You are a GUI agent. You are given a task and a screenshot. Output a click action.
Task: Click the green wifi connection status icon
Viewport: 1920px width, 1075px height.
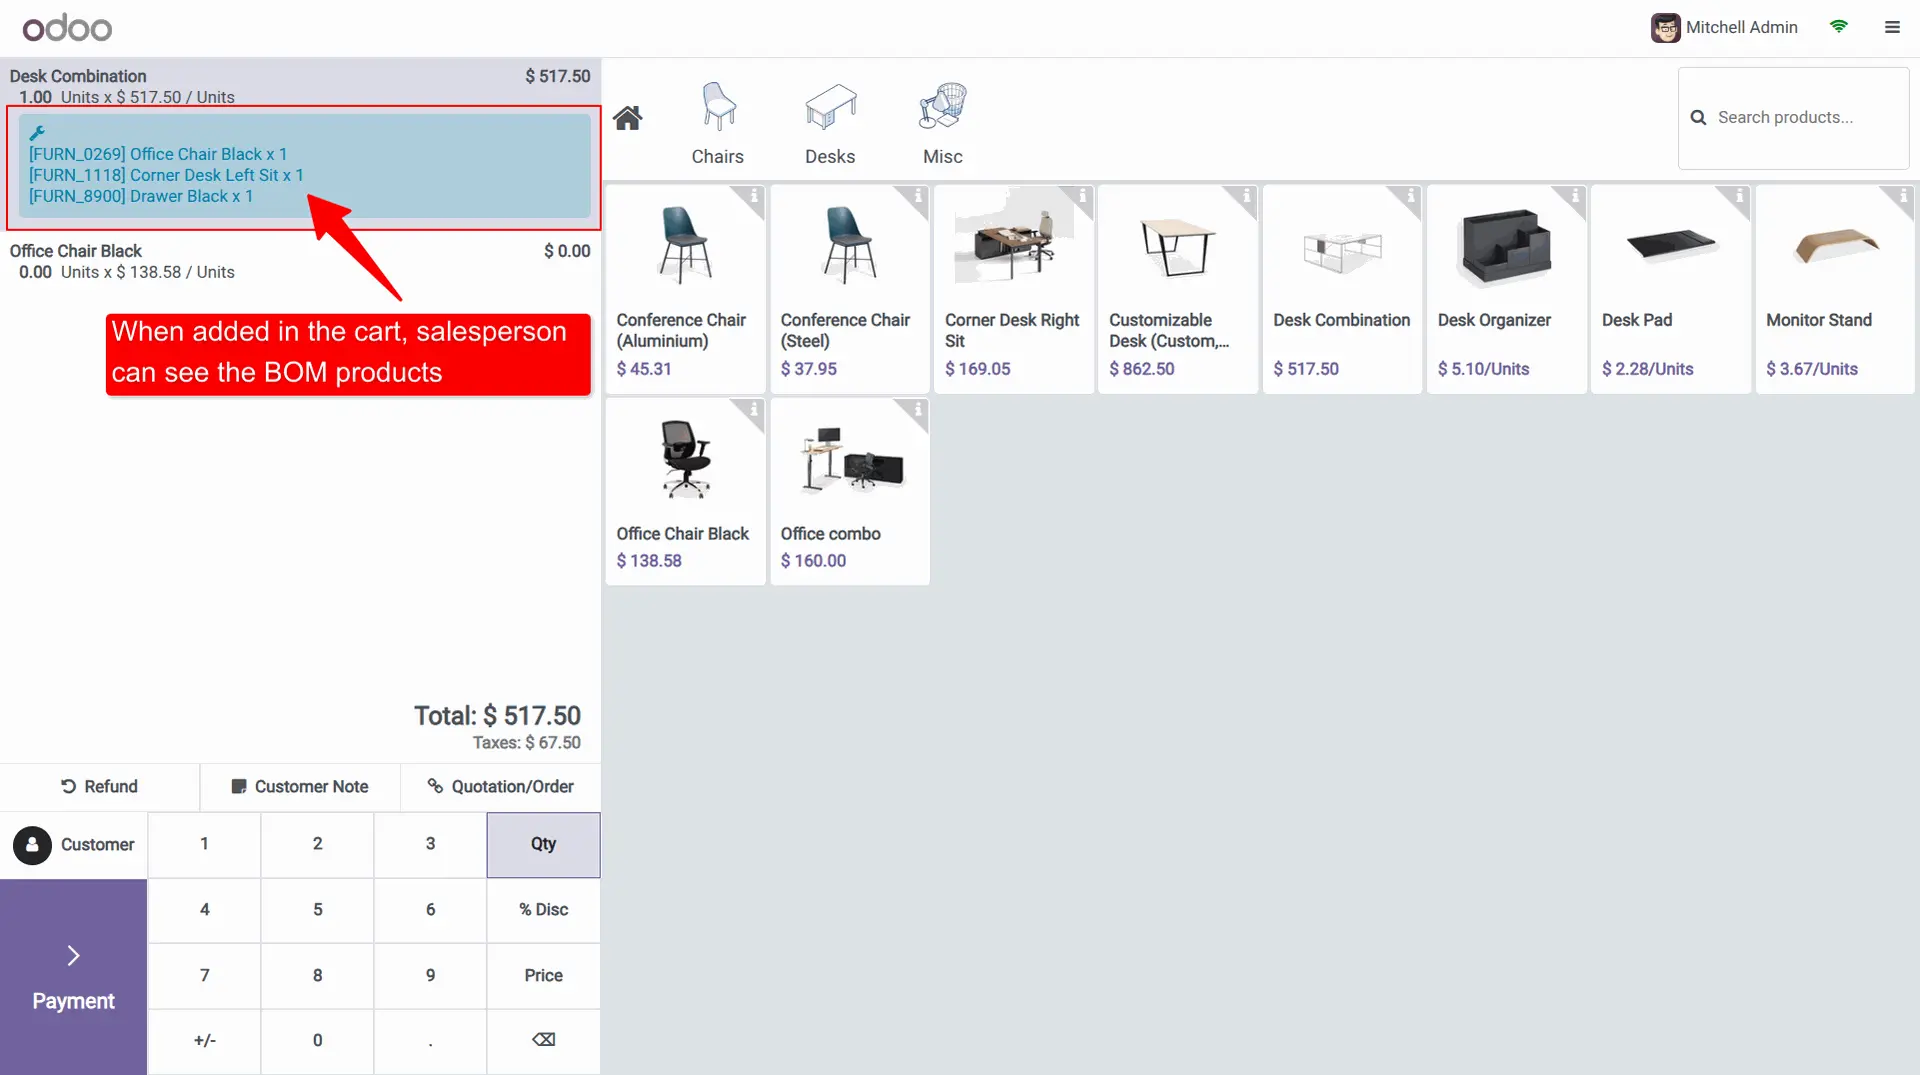1838,27
